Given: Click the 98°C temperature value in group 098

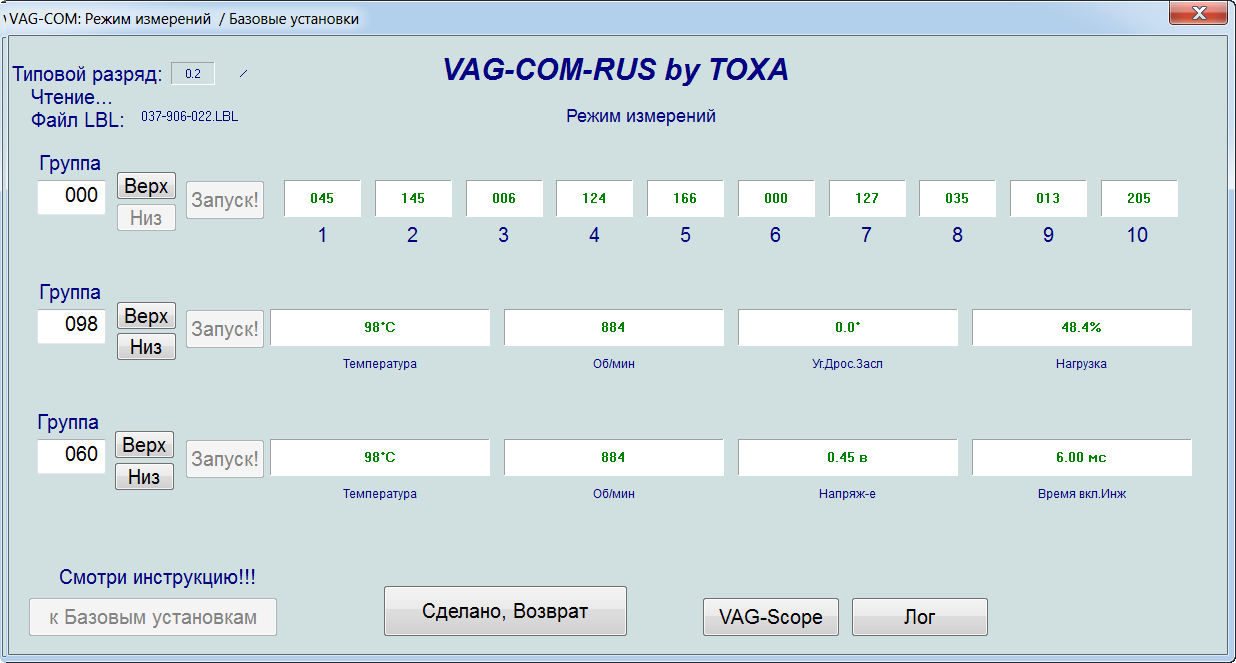Looking at the screenshot, I should tap(380, 327).
